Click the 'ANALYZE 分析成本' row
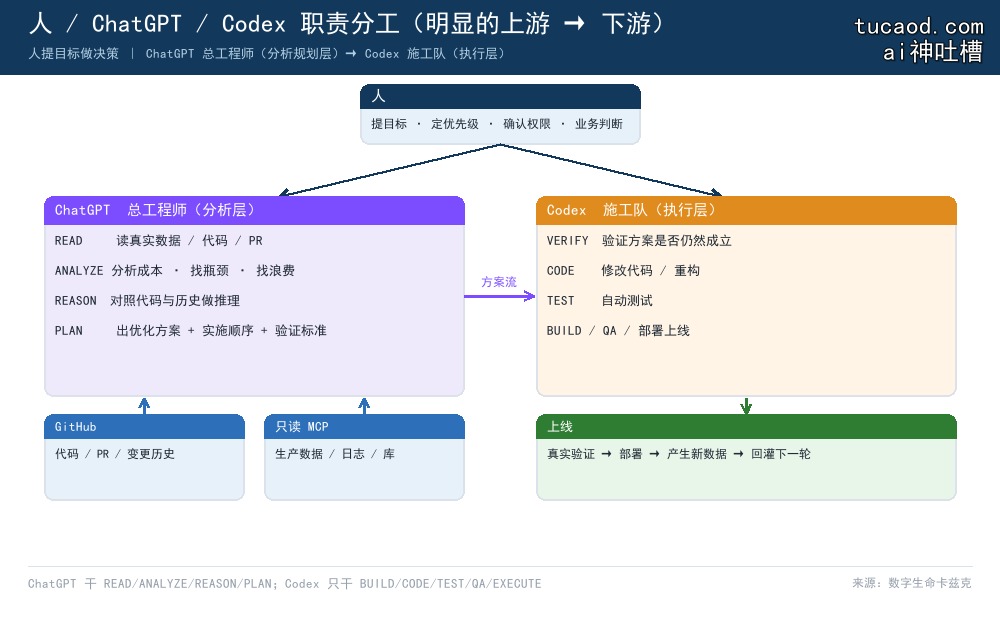Screen dimensions: 1000x625 [174, 270]
